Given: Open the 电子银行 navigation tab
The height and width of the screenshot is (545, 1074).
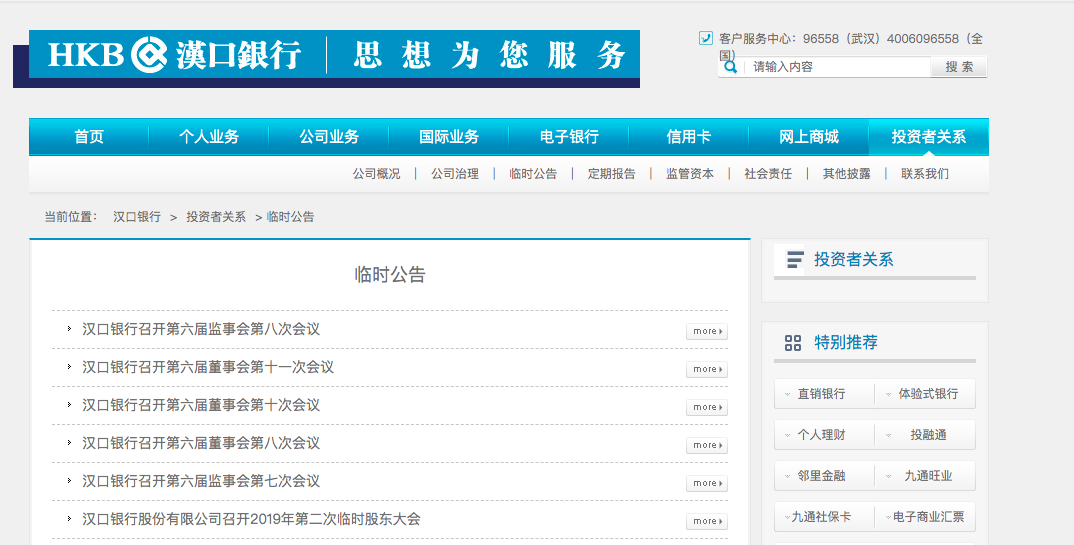Looking at the screenshot, I should point(569,137).
